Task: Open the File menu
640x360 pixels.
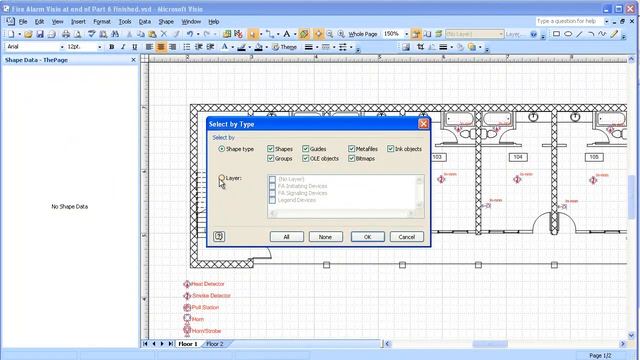Action: click(23, 22)
